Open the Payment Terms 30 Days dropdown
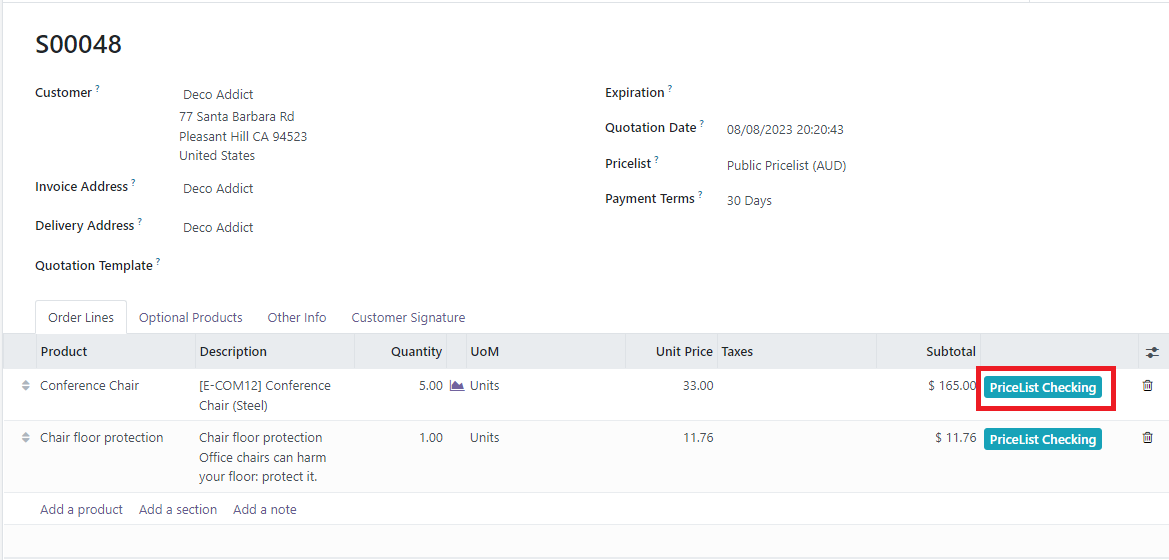 click(749, 201)
